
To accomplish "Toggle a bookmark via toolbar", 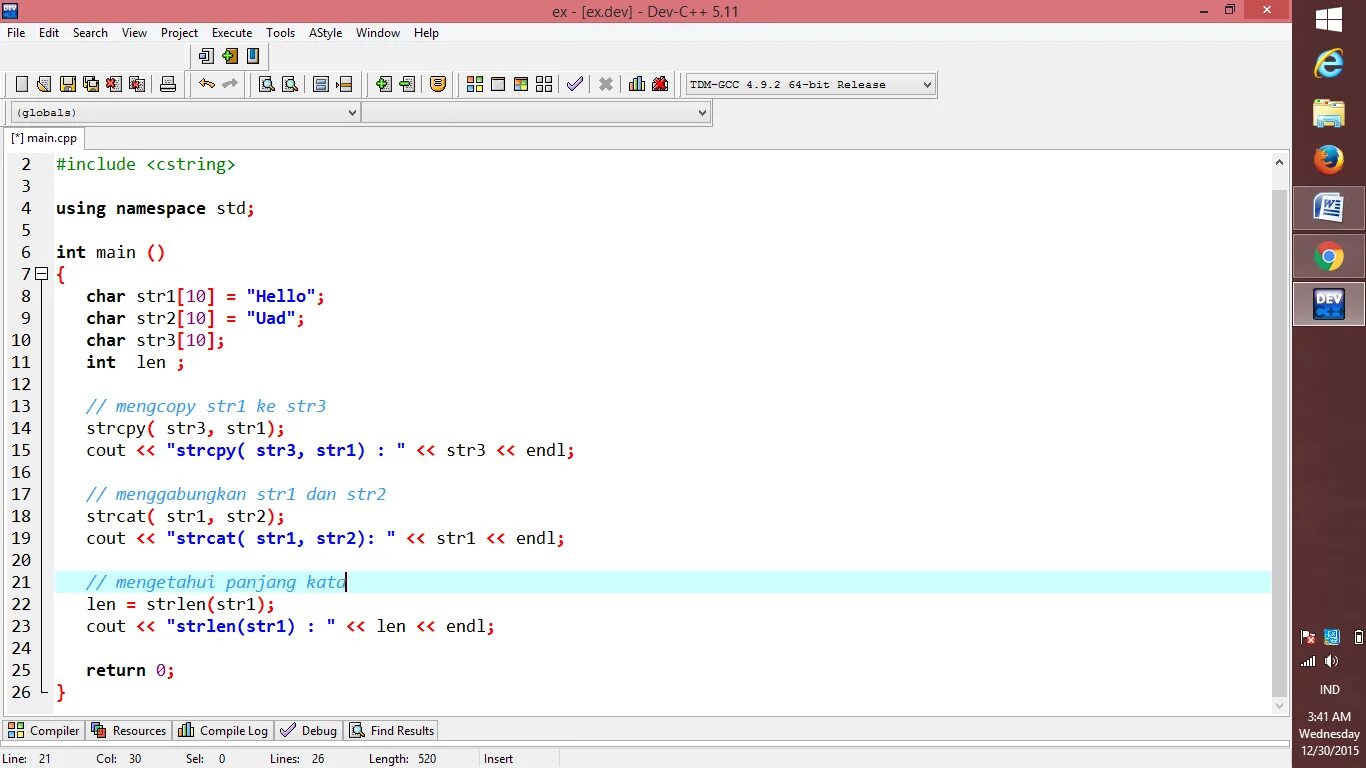I will click(230, 56).
